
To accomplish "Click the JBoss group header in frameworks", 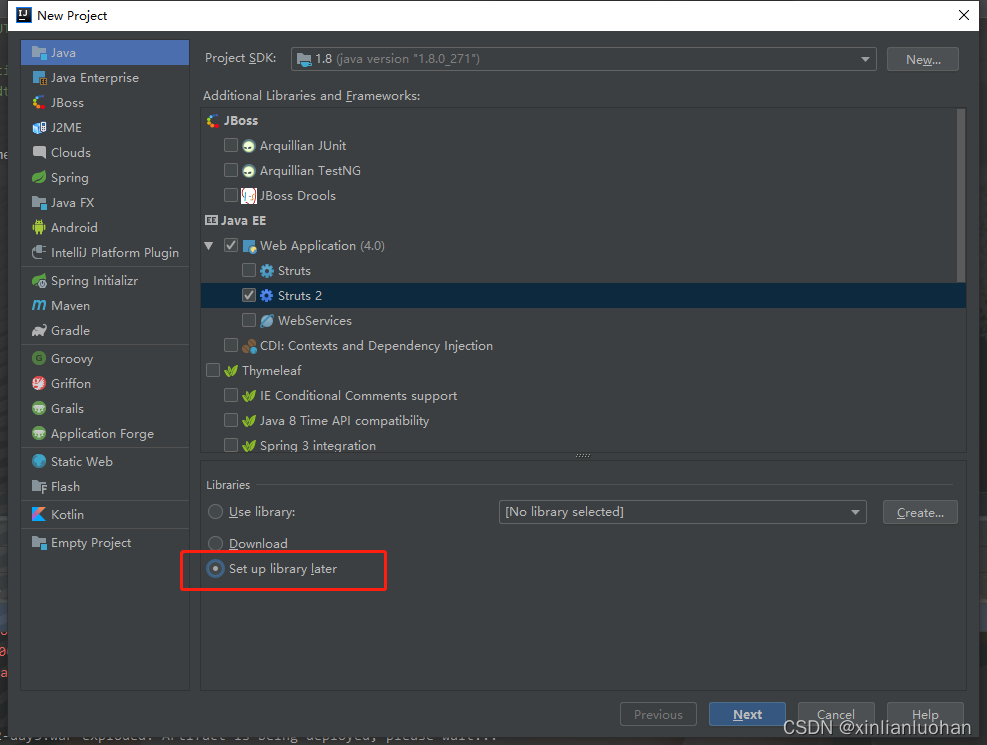I will click(232, 121).
